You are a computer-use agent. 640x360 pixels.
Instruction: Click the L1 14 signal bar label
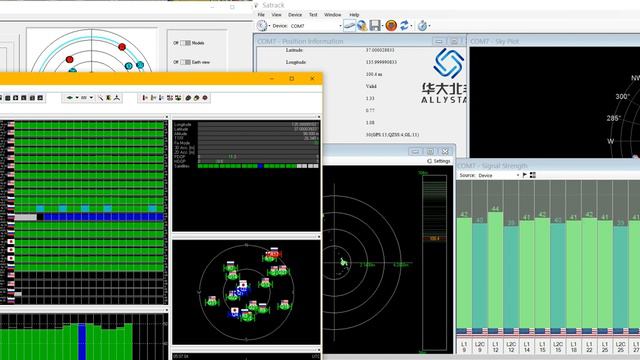coord(527,347)
